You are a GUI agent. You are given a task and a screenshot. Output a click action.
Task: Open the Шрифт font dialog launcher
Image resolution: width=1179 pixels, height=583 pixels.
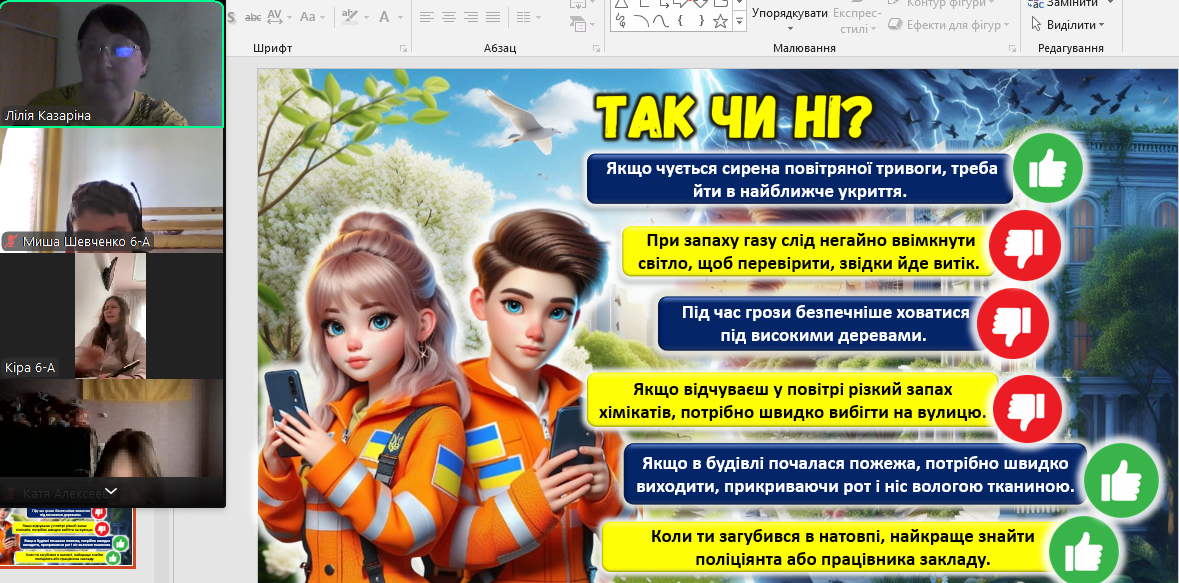[403, 48]
